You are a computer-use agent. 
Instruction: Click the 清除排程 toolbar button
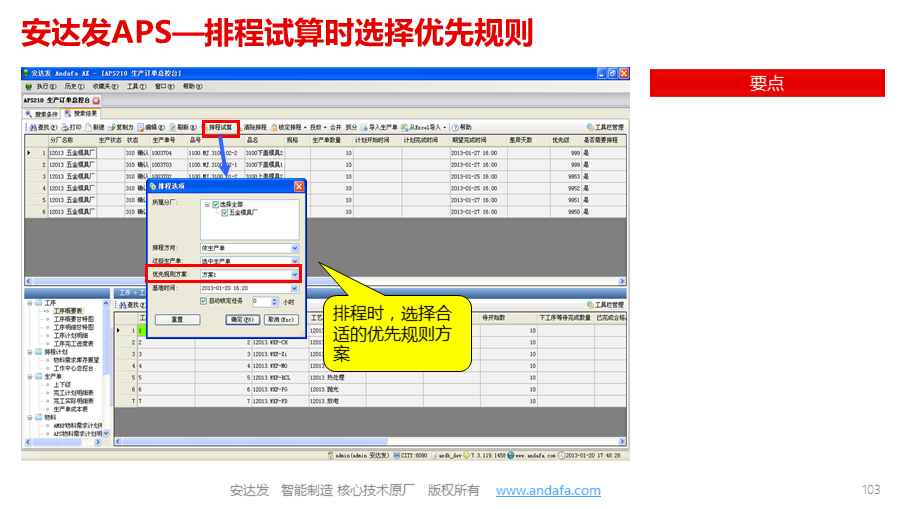pyautogui.click(x=255, y=128)
